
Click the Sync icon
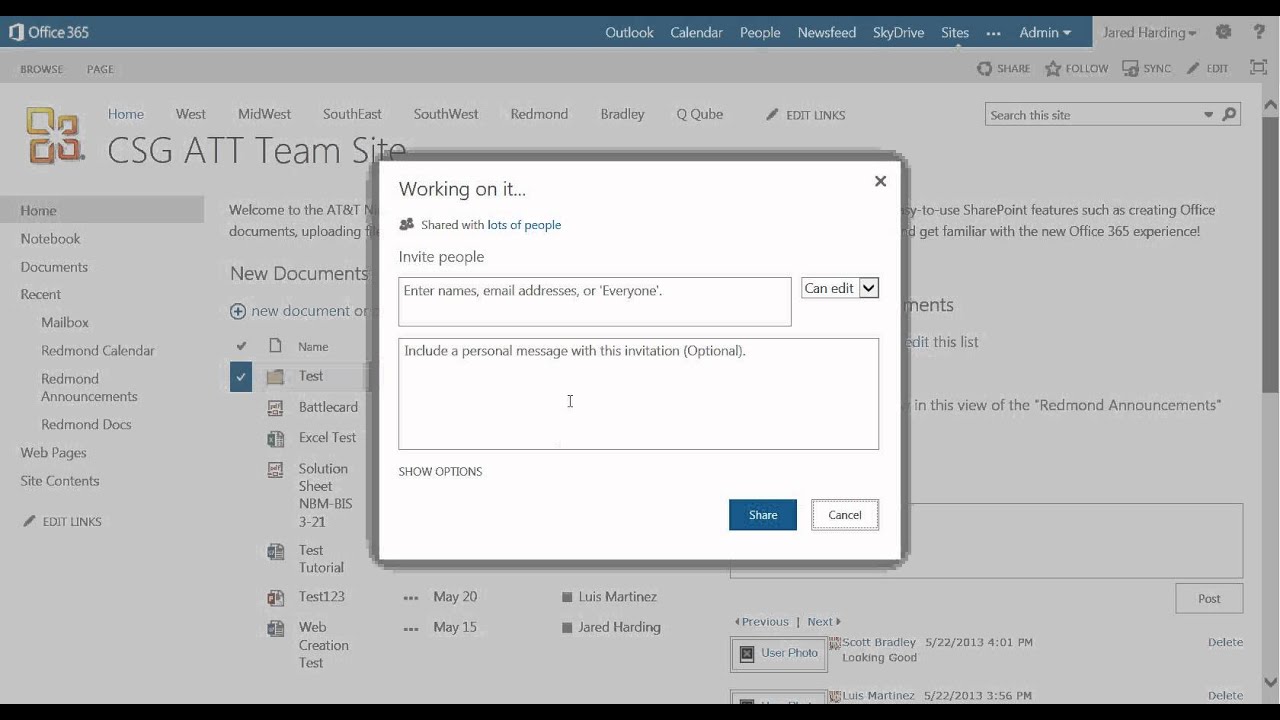click(1130, 68)
